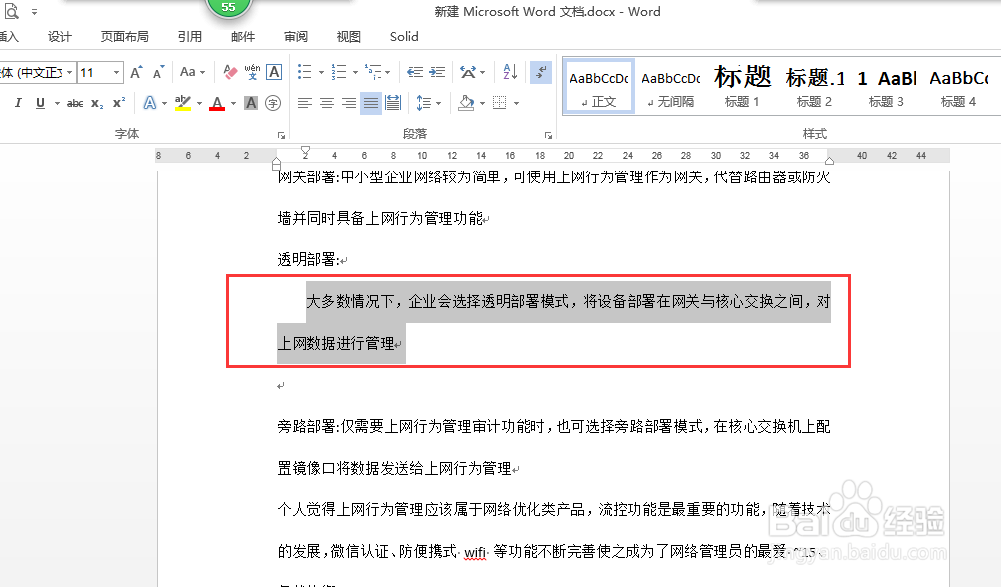1001x587 pixels.
Task: Toggle italic formatting
Action: [x=18, y=103]
